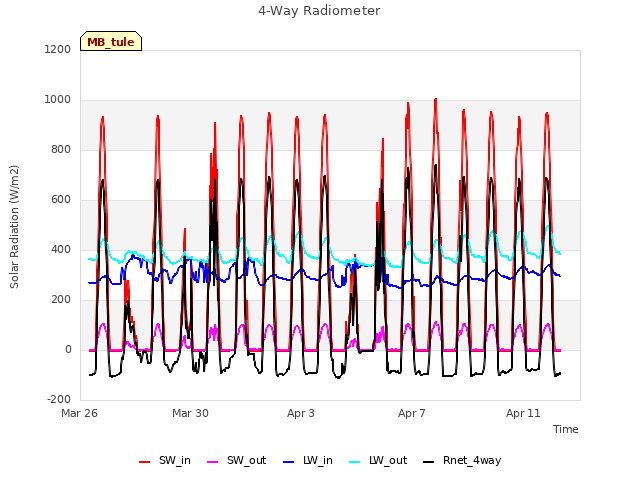This screenshot has width=640, height=480.
Task: Toggle the Rnet_4way legend entry
Action: (462, 461)
